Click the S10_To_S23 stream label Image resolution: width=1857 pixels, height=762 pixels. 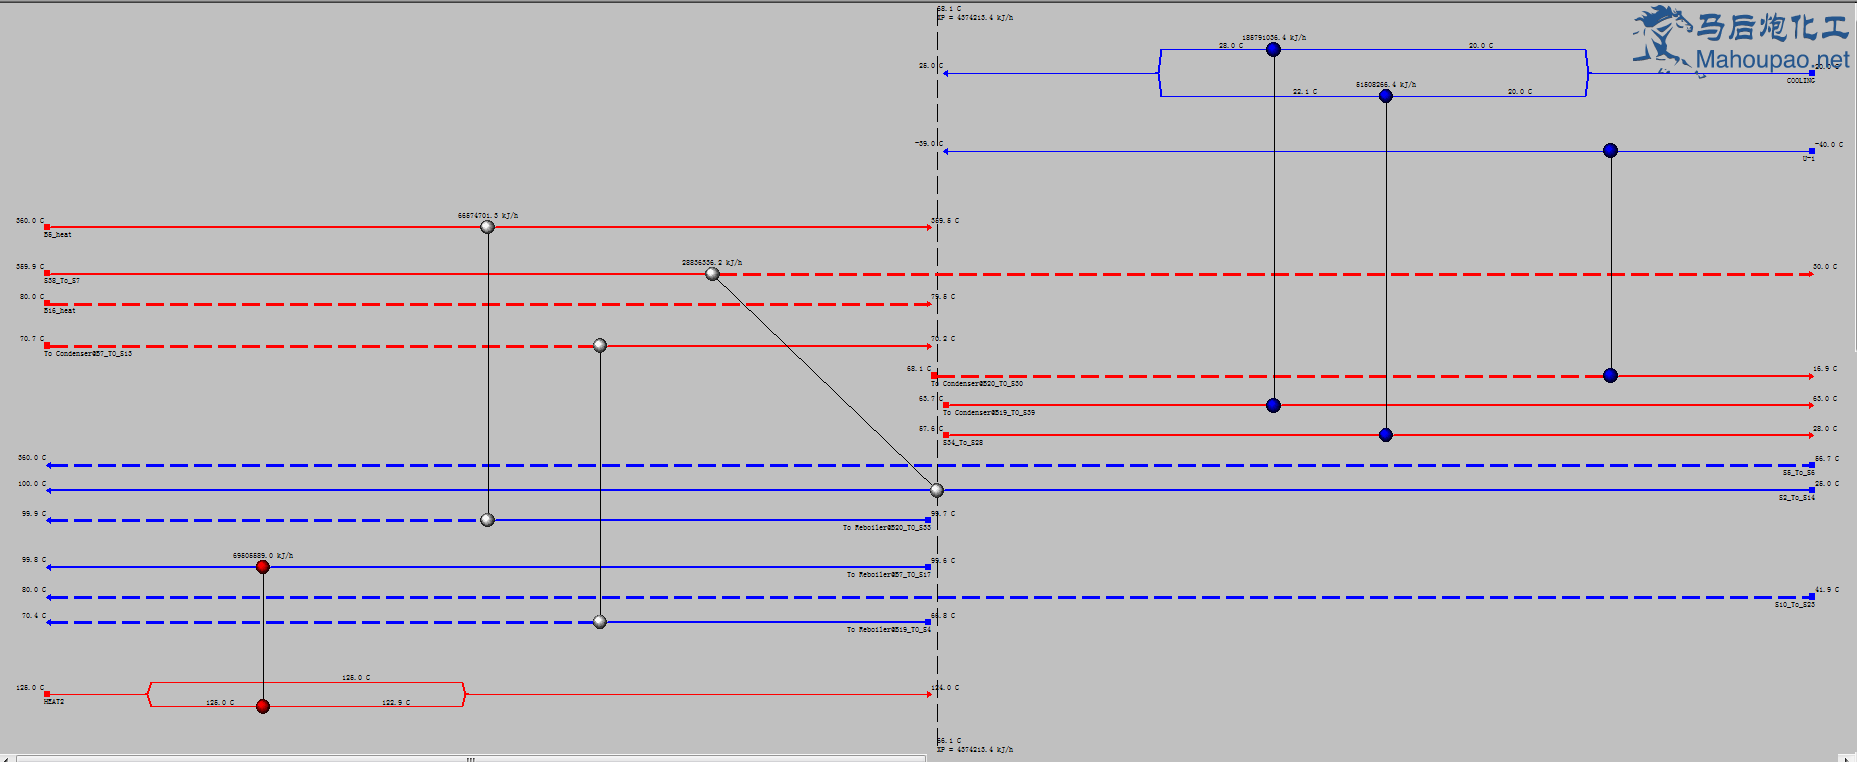coord(1795,605)
